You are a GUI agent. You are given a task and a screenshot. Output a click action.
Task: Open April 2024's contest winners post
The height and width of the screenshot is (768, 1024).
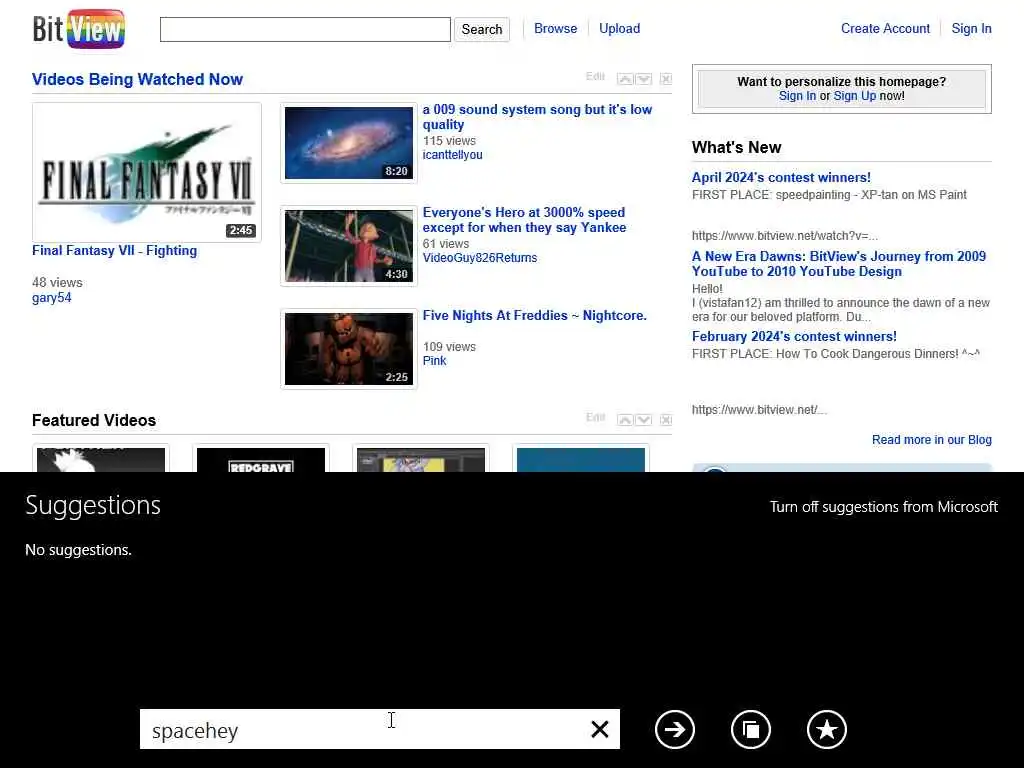click(x=781, y=178)
